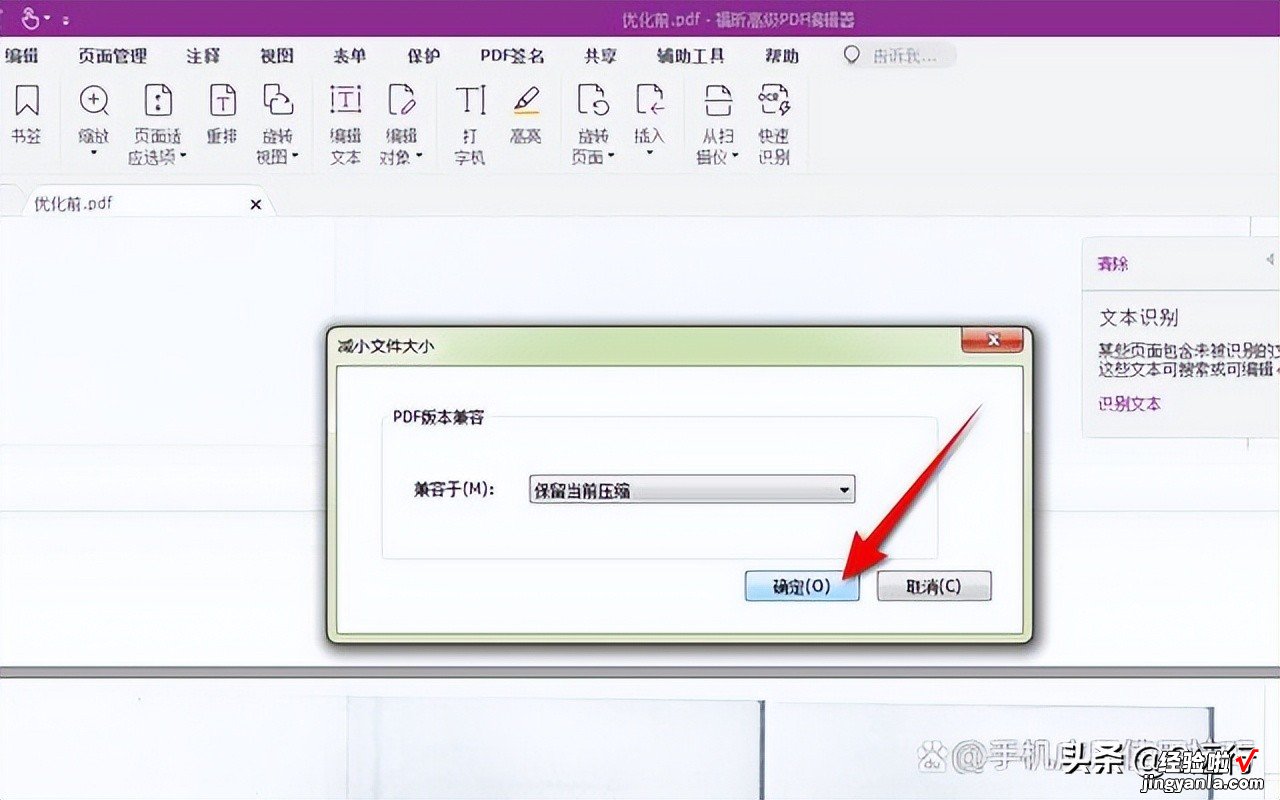Switch to the 视图 ribbon tab
This screenshot has width=1280, height=800.
(277, 56)
